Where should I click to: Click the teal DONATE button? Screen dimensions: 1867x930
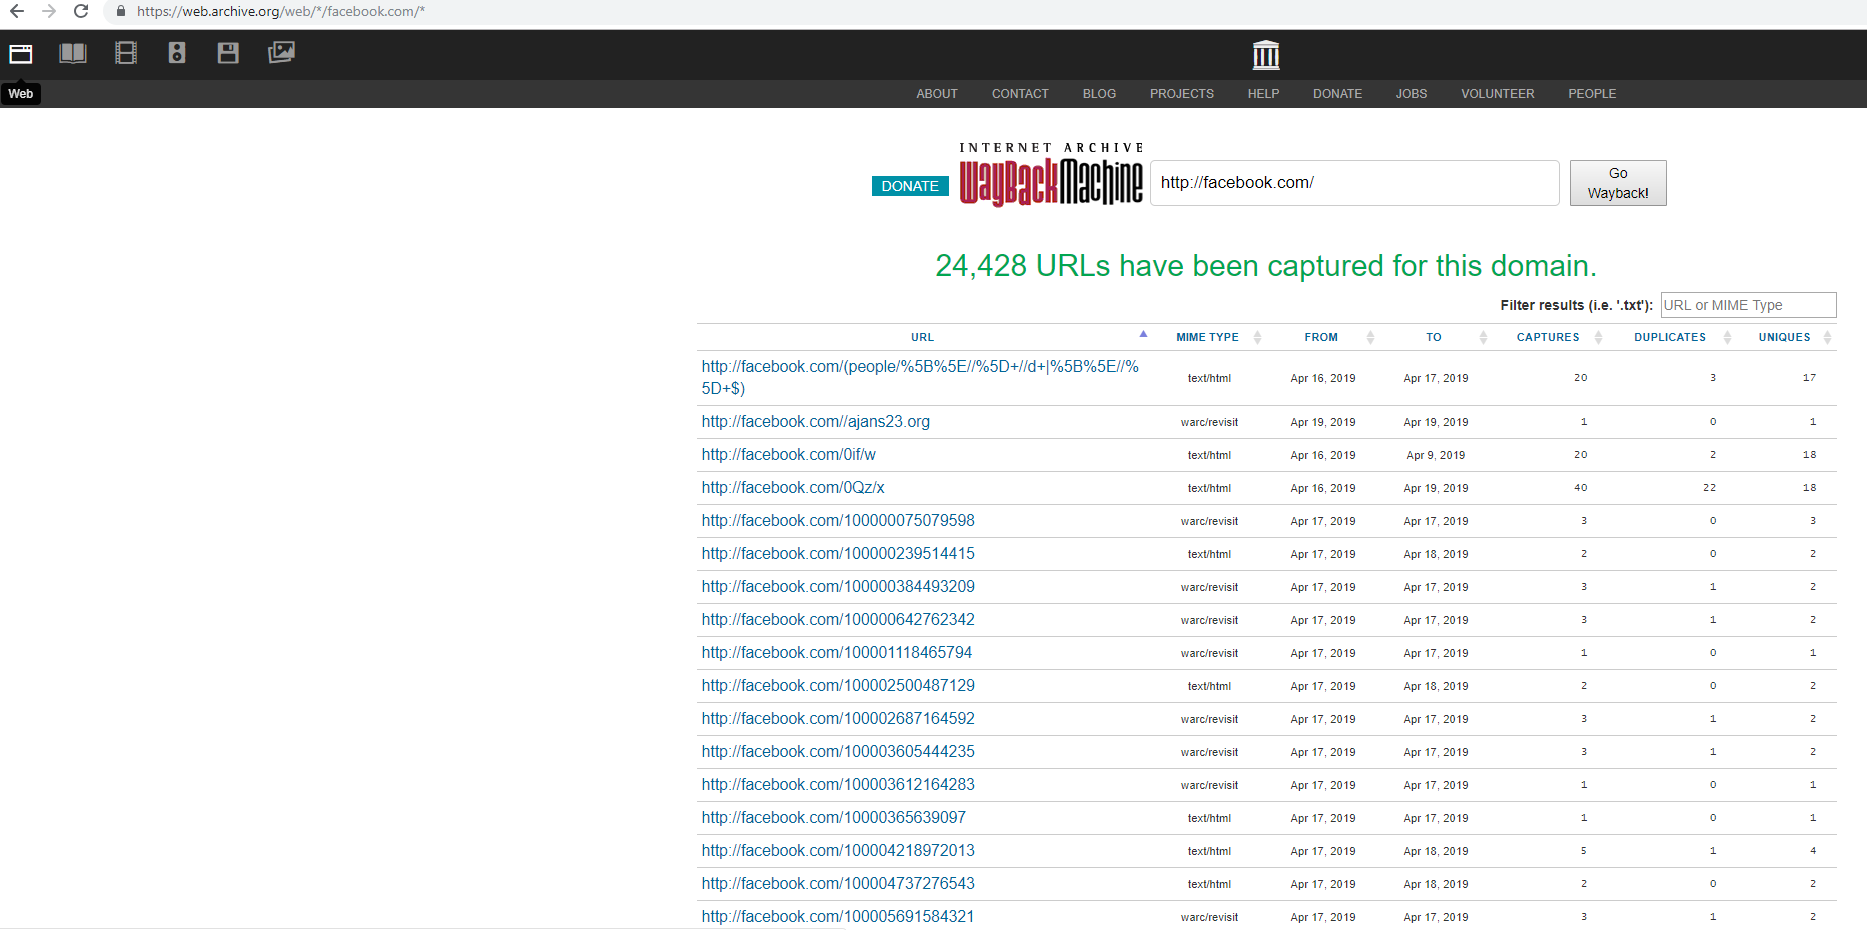click(x=910, y=186)
